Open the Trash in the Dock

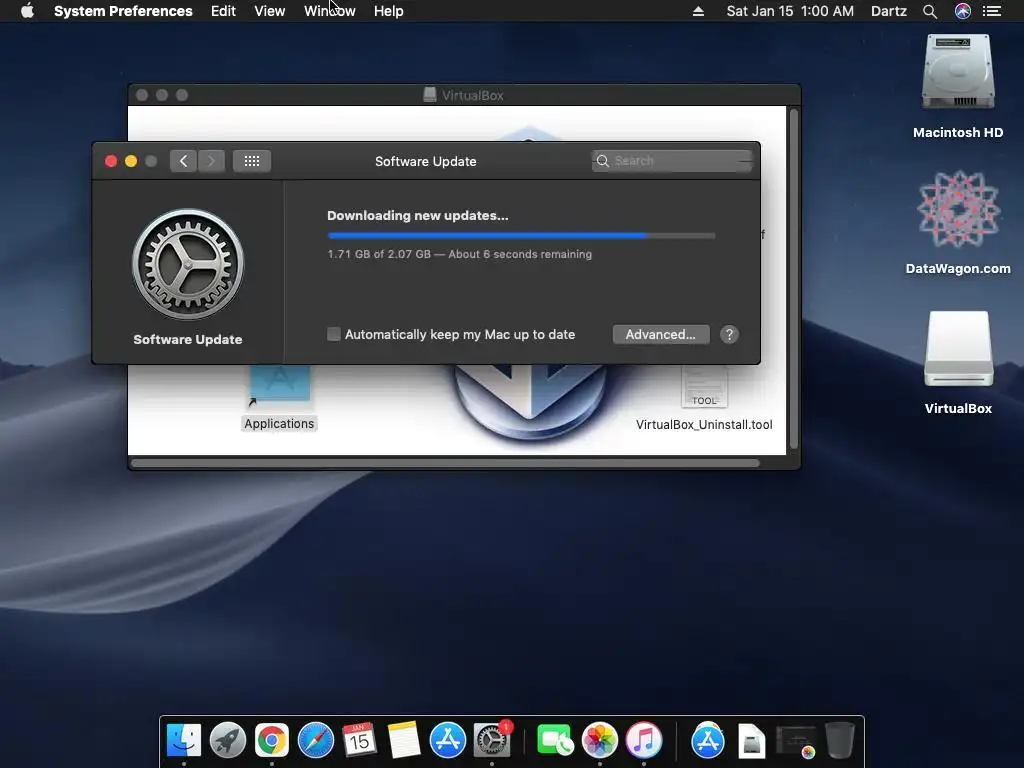coord(839,740)
